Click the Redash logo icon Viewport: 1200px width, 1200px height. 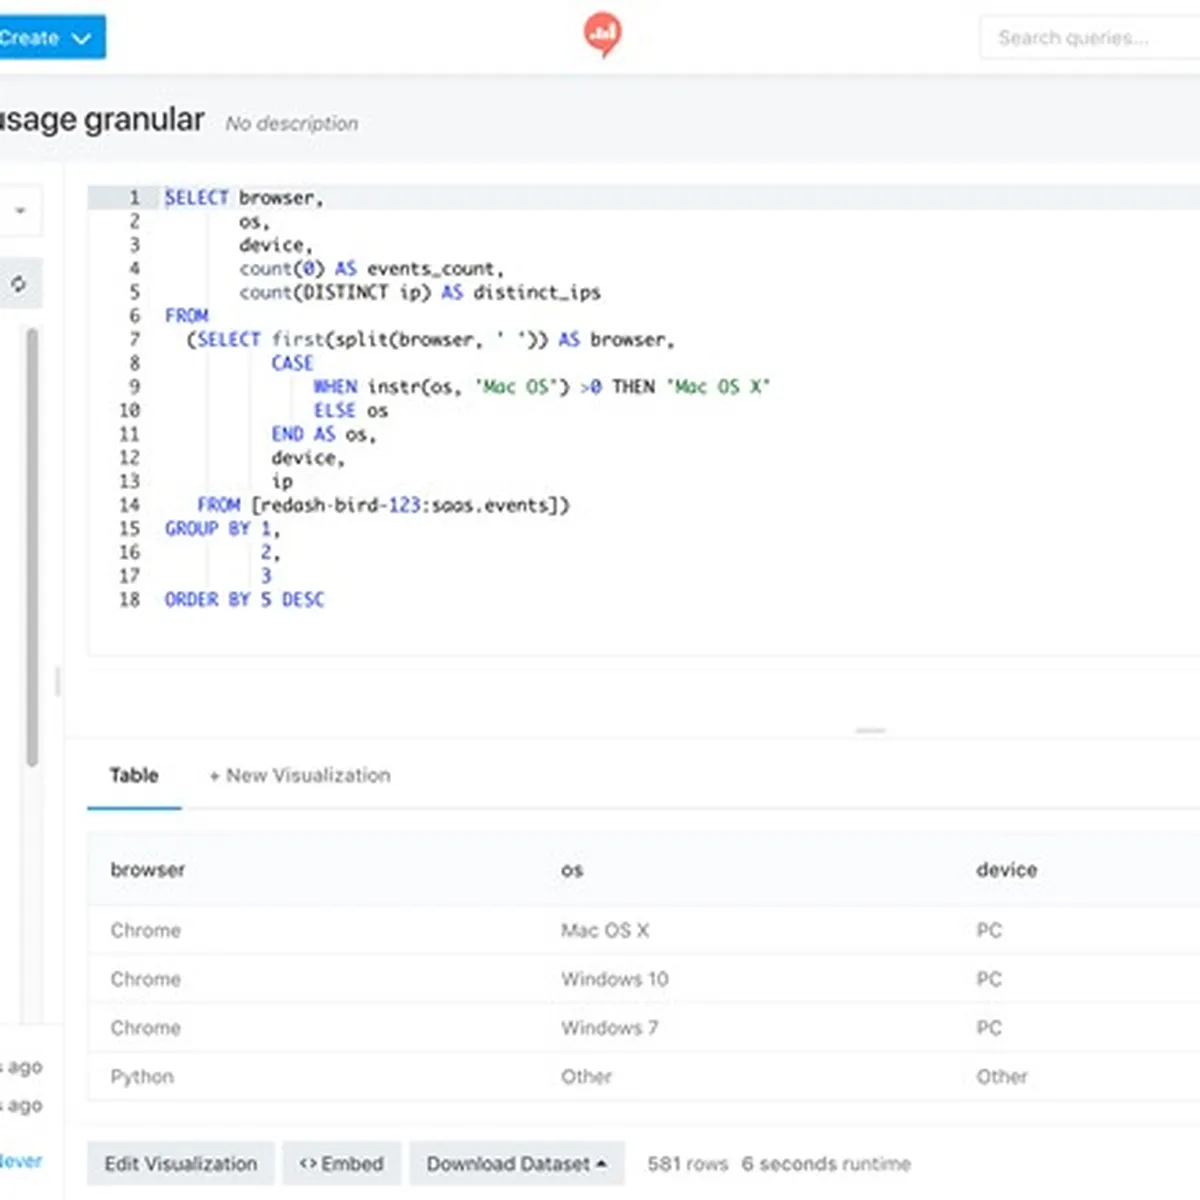[x=602, y=35]
